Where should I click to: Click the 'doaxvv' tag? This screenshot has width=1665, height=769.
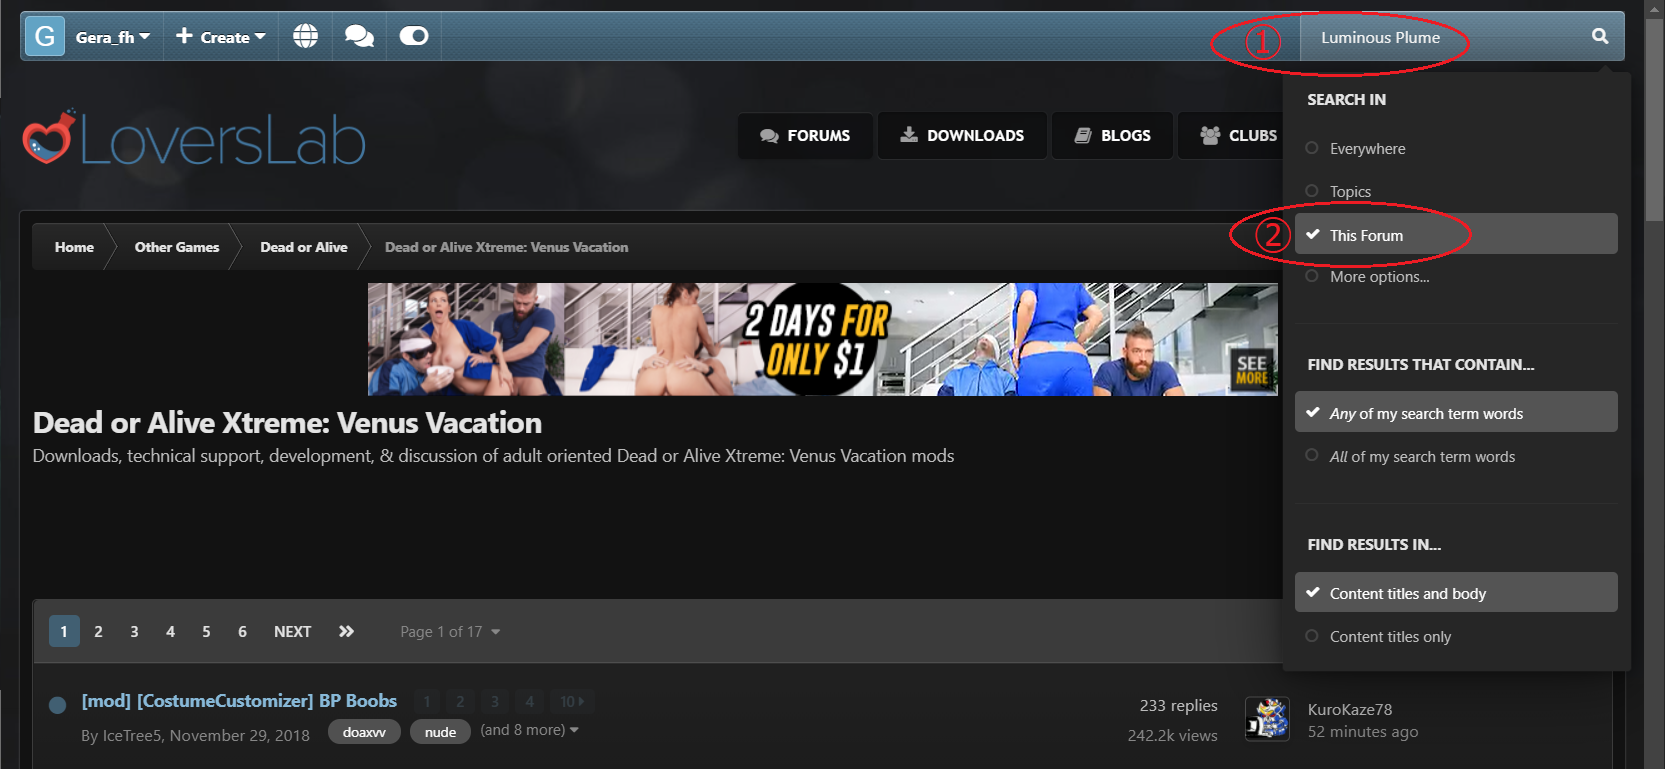364,732
